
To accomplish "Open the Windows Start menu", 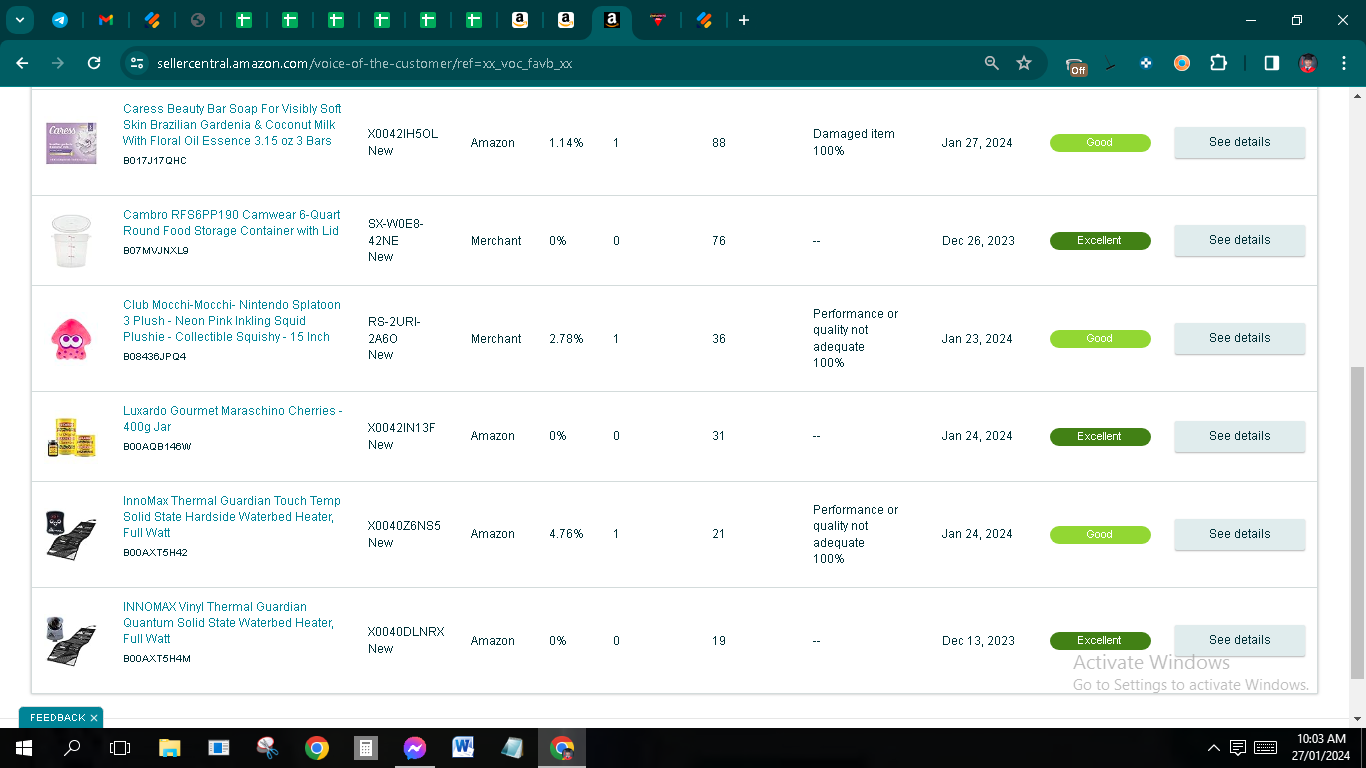I will (23, 747).
